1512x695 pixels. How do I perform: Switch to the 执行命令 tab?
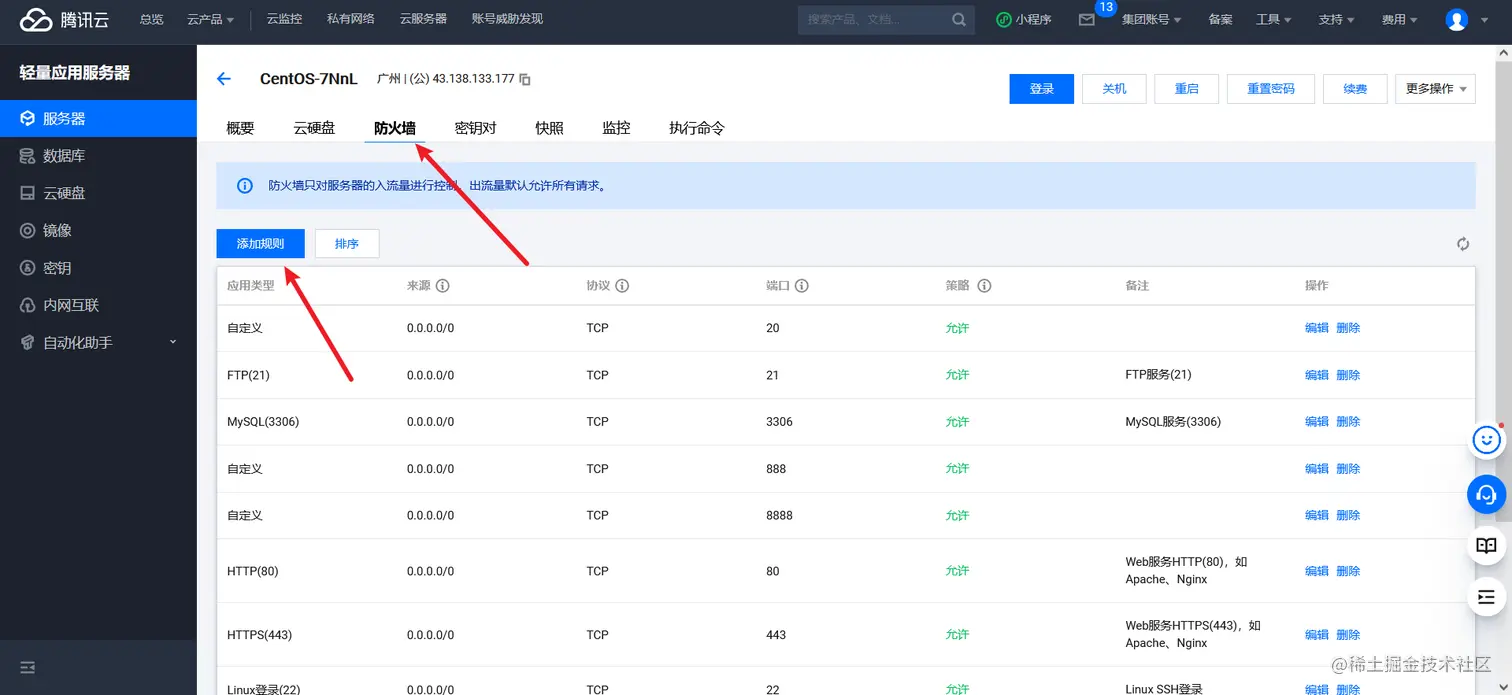tap(697, 128)
